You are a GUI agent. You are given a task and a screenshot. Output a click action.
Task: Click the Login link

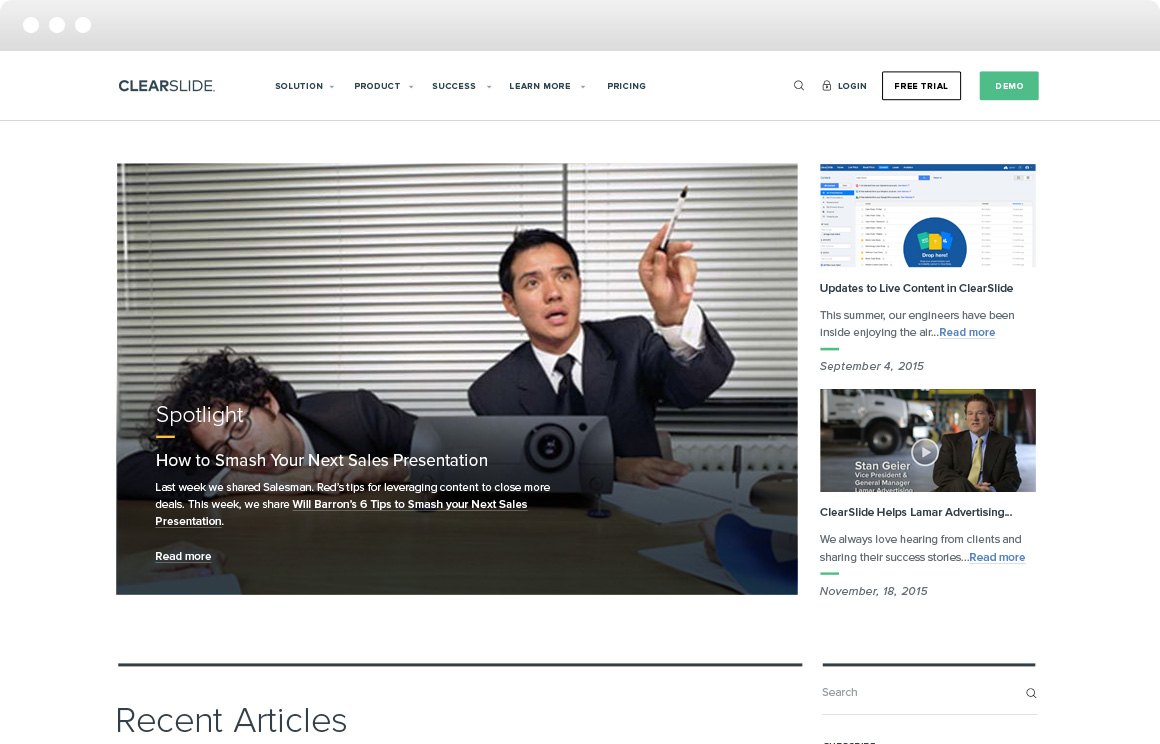[x=852, y=86]
